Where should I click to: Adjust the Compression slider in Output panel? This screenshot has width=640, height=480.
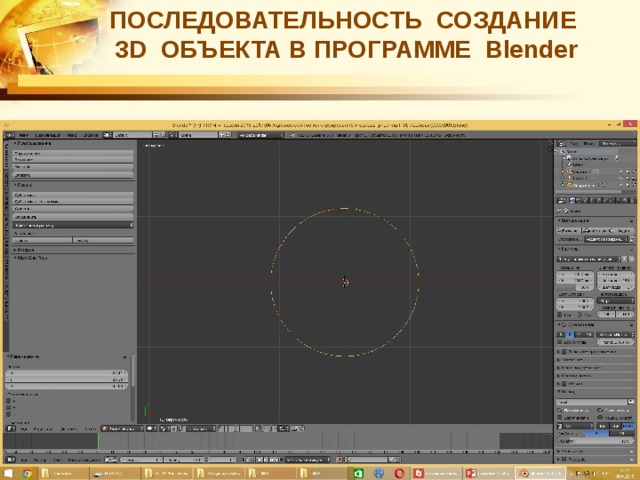[x=596, y=441]
